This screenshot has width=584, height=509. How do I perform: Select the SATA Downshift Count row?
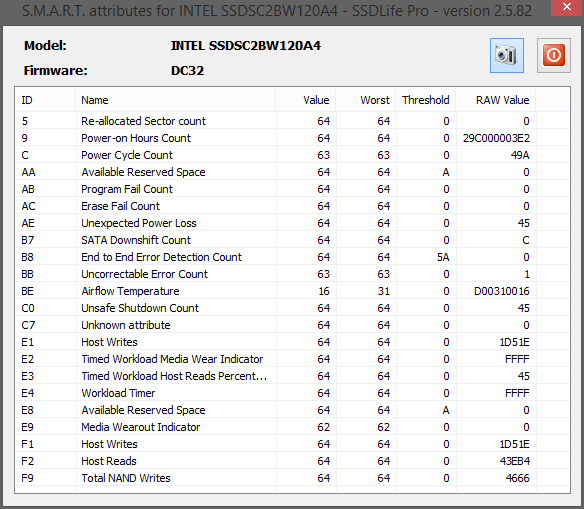[292, 240]
